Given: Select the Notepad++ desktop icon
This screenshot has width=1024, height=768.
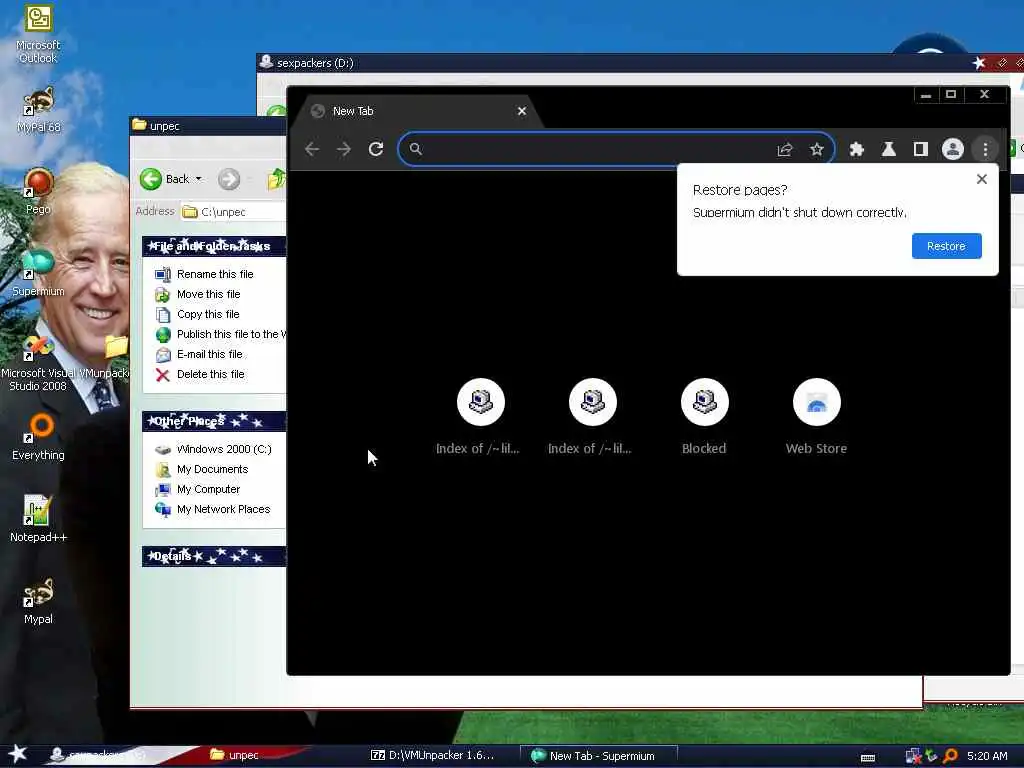Looking at the screenshot, I should pos(38,519).
